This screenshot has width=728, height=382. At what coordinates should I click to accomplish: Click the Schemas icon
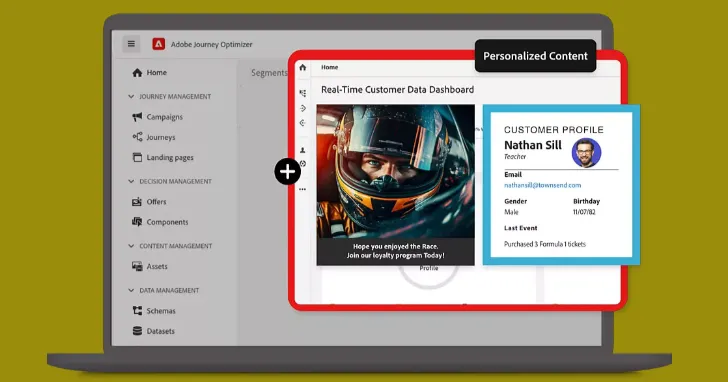137,311
